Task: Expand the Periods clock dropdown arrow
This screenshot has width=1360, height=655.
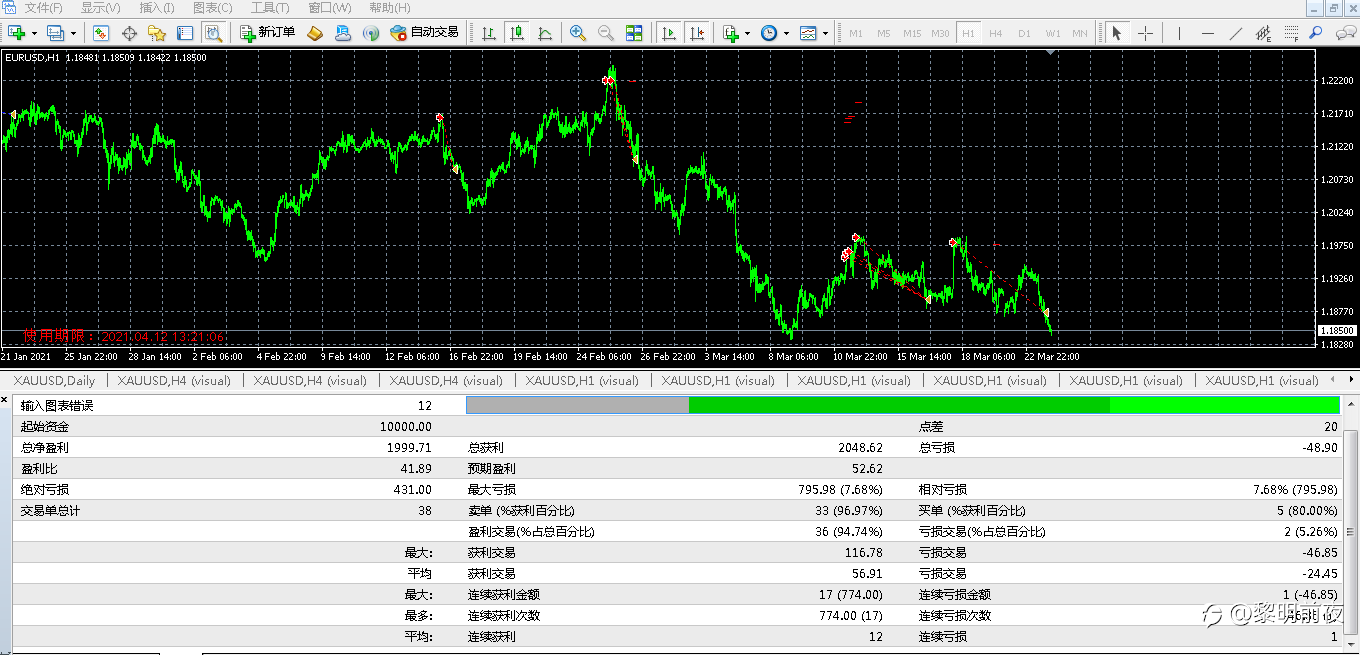Action: tap(786, 33)
